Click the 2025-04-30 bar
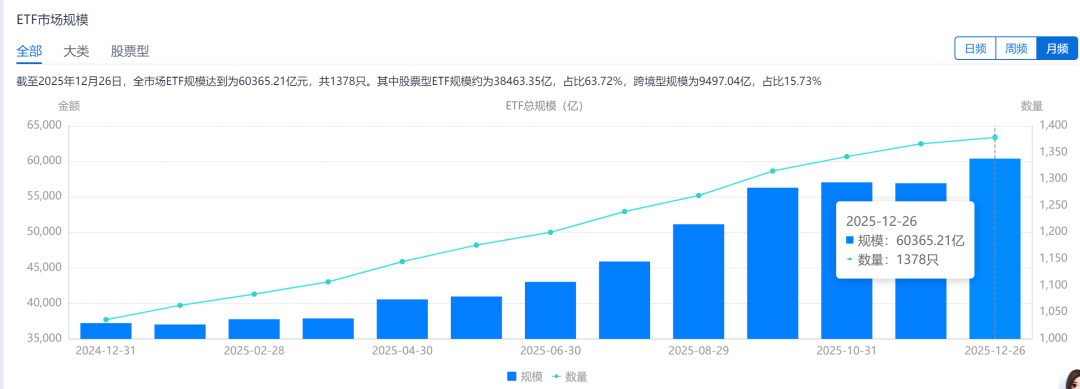 pos(402,319)
